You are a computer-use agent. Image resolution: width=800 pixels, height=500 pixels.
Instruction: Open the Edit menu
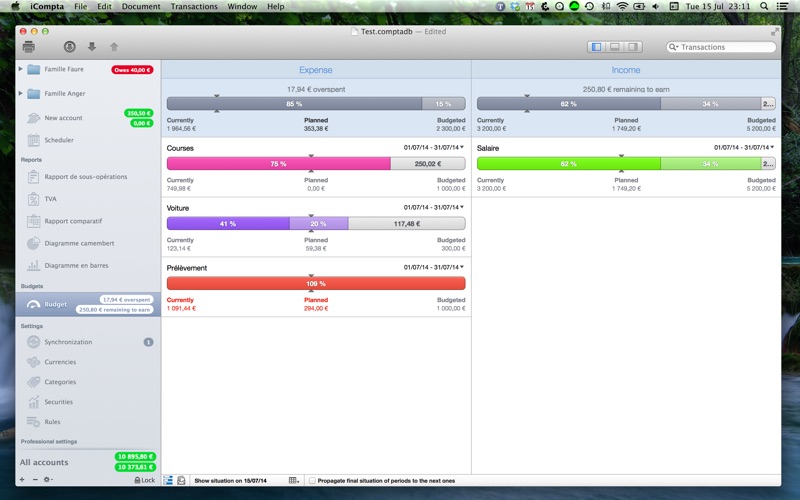tap(105, 6)
